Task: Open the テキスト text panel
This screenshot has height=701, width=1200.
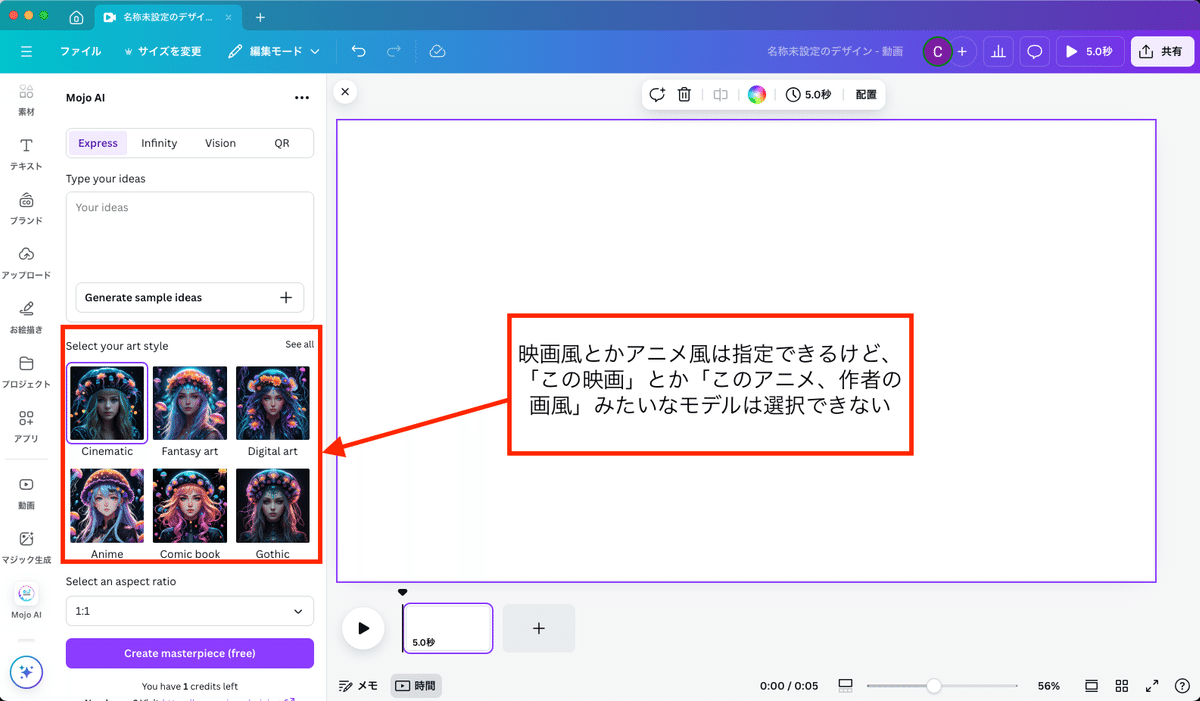Action: tap(26, 154)
